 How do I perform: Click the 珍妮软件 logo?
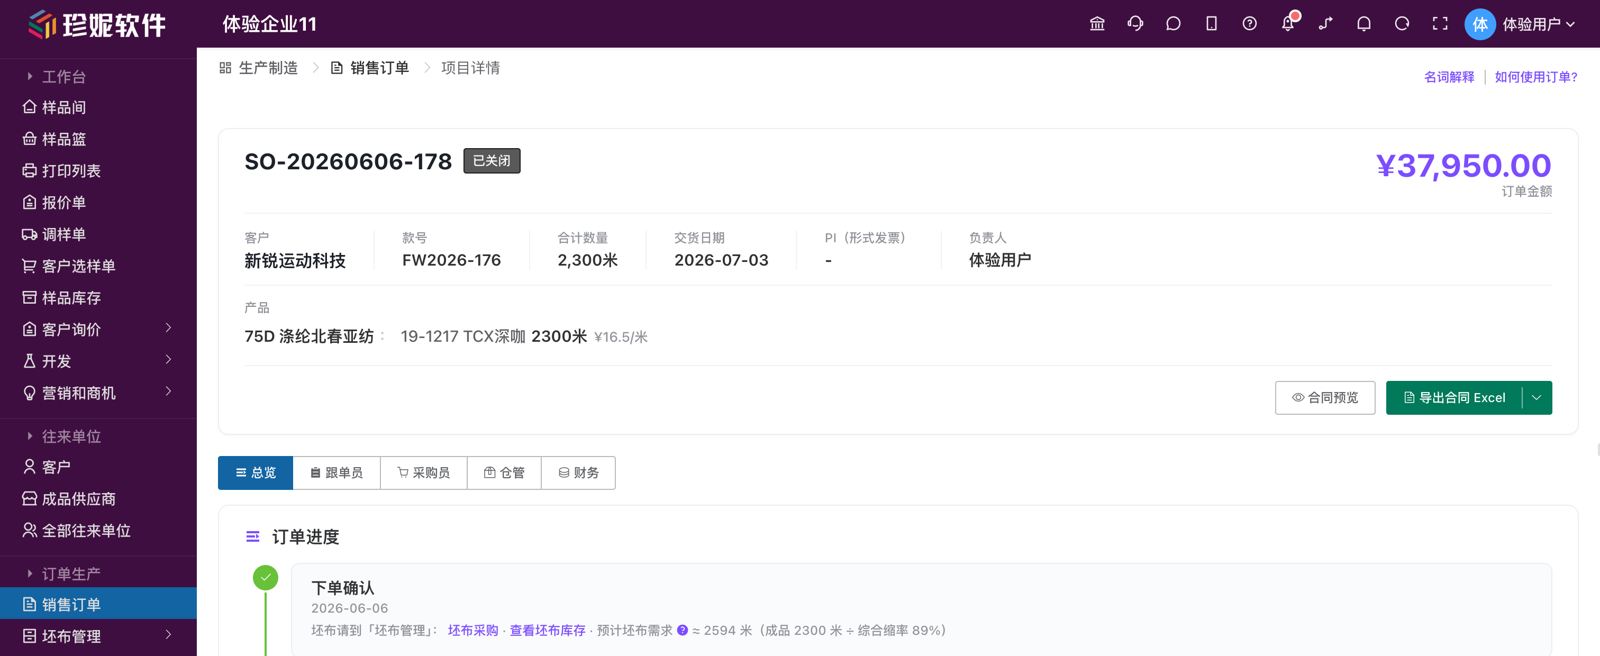[x=97, y=24]
